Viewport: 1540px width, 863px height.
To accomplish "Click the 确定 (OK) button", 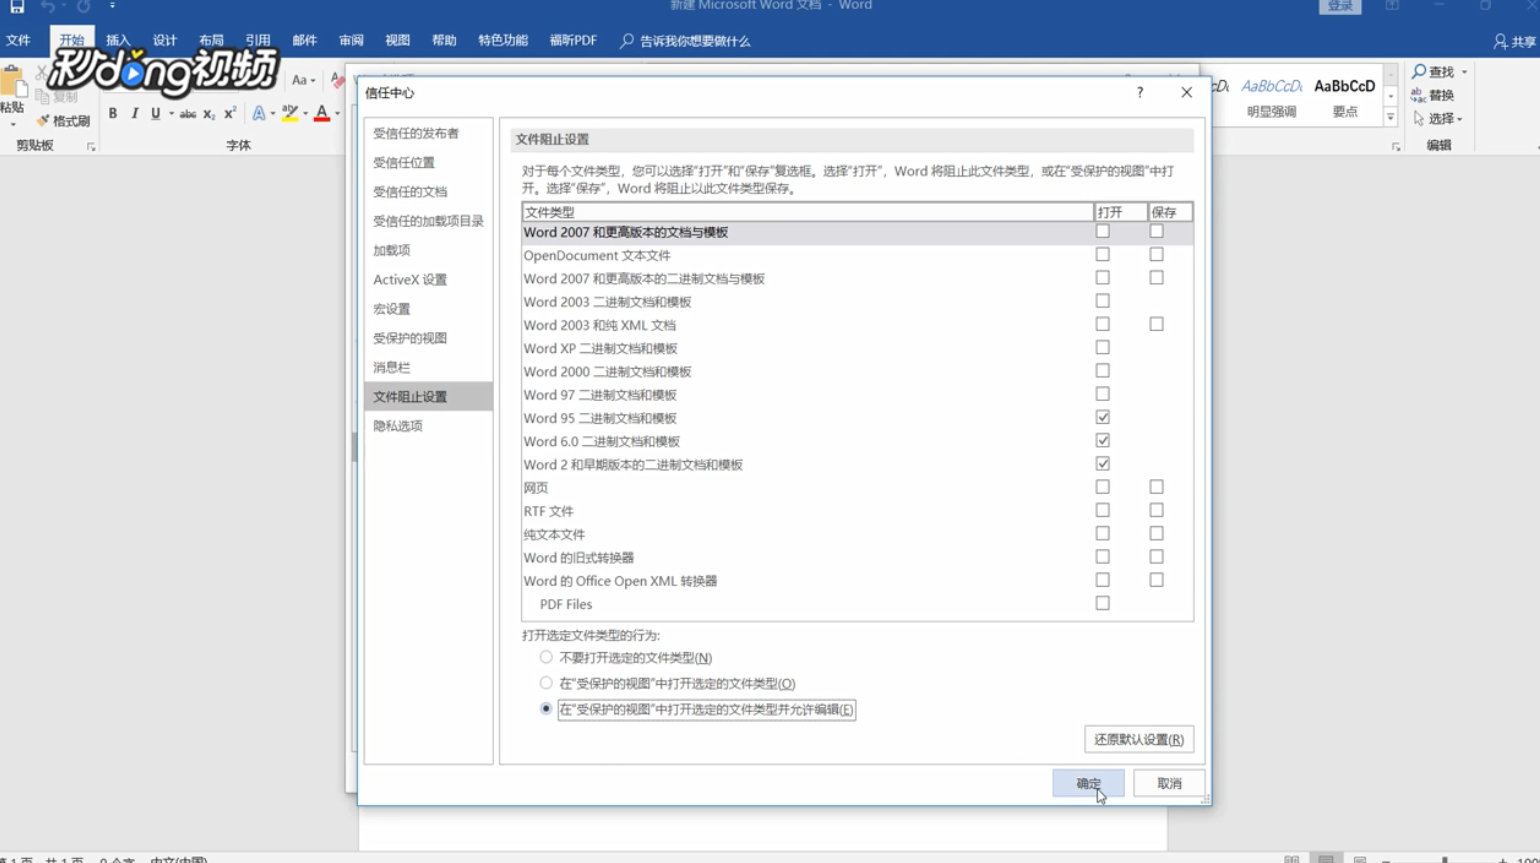I will point(1088,783).
